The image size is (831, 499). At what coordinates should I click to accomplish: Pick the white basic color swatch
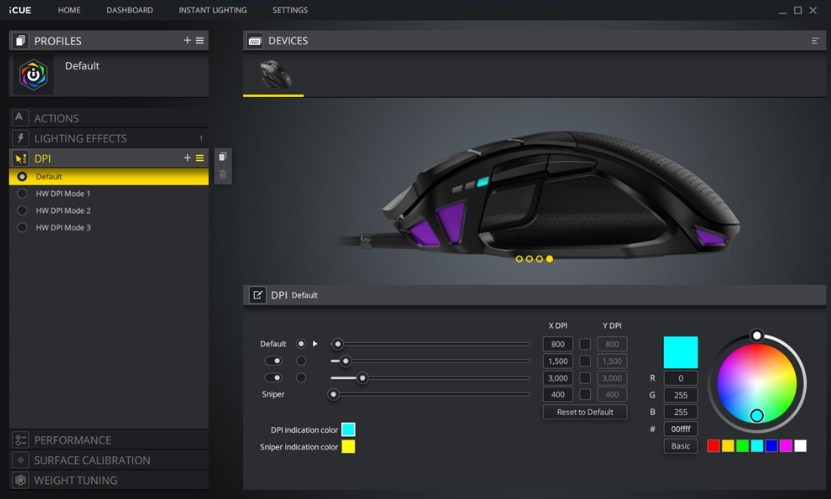[x=800, y=446]
